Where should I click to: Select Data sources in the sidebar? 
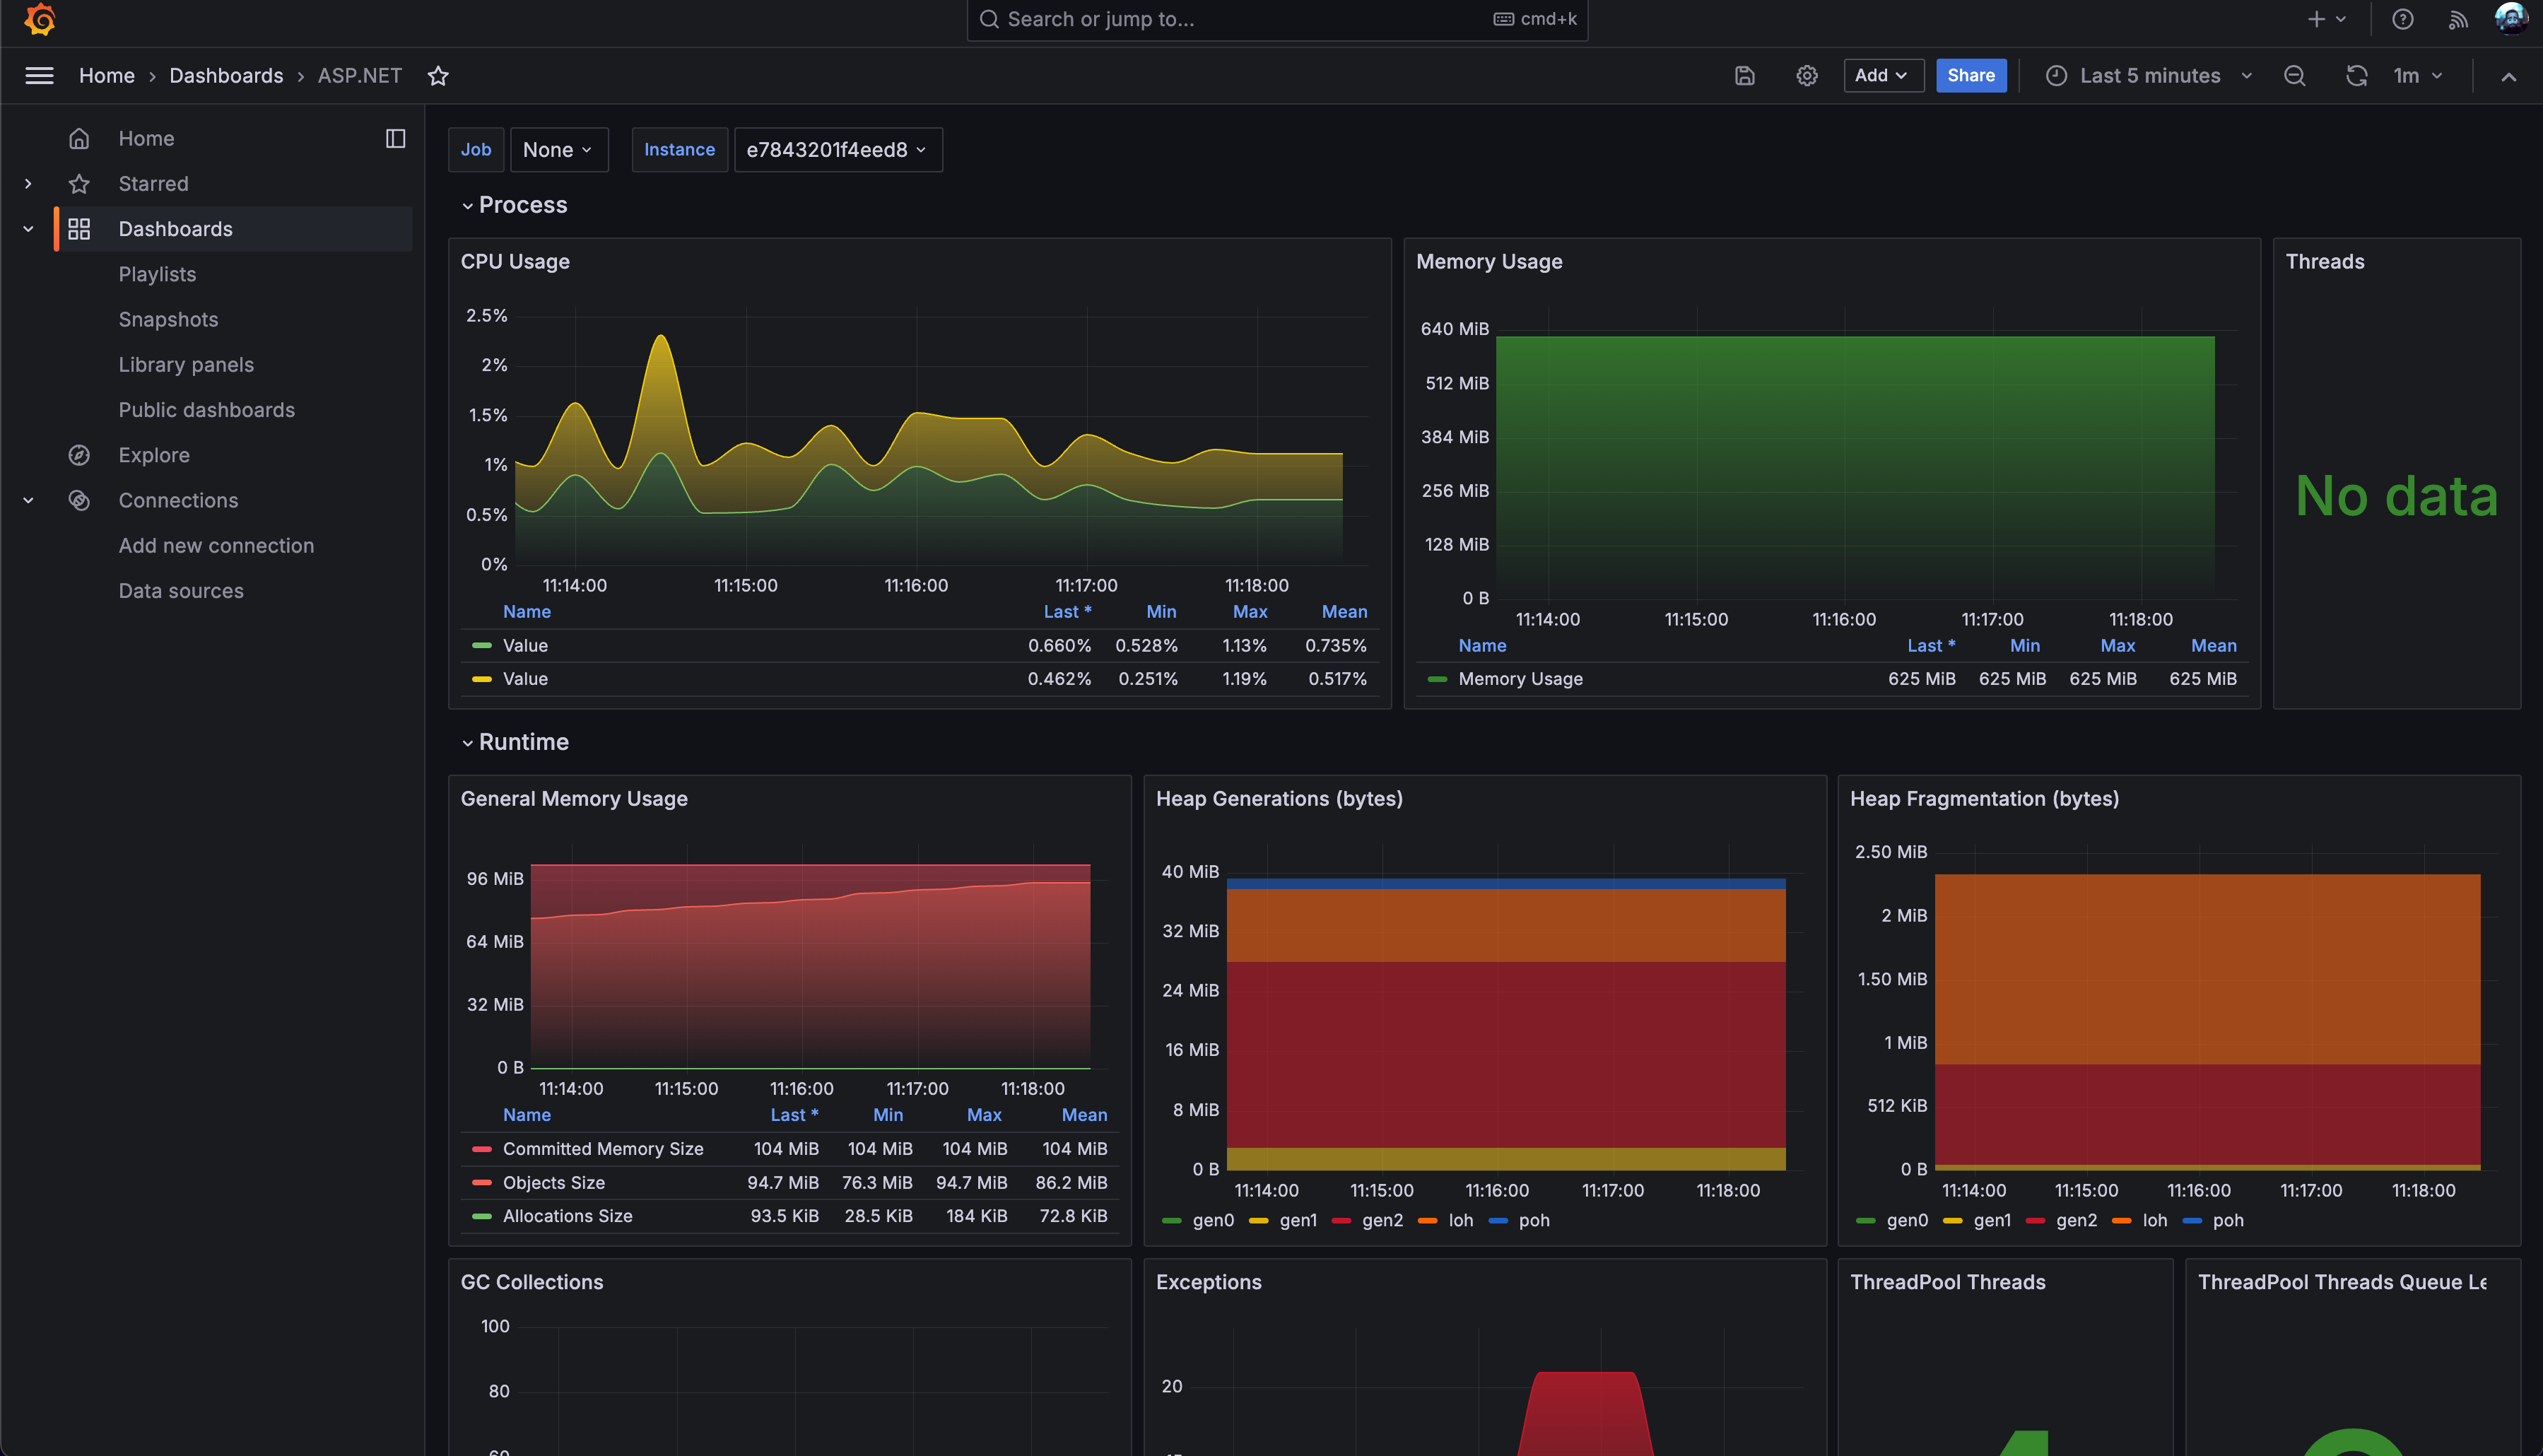coord(180,591)
